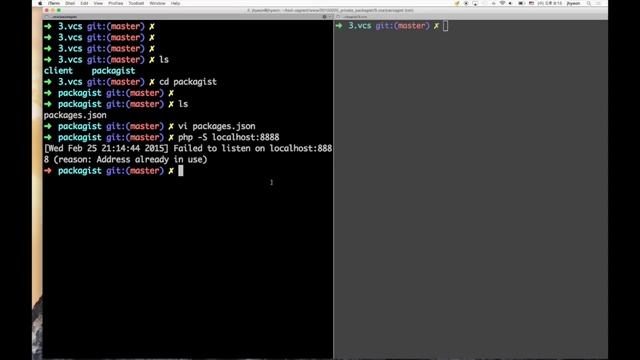This screenshot has height=360, width=640.
Task: Click the green zoom window button
Action: coord(59,10)
